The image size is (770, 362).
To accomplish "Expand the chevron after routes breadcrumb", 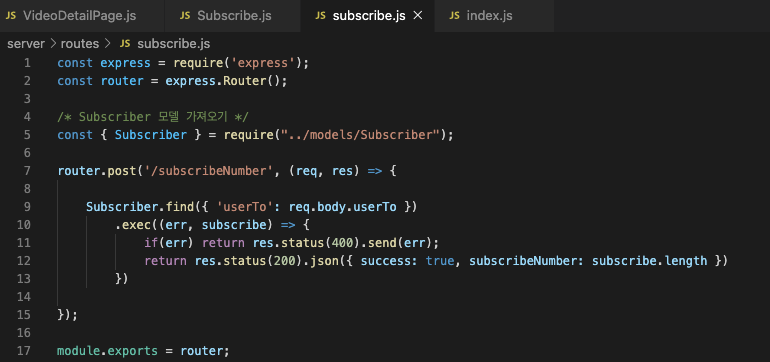I will coord(108,44).
